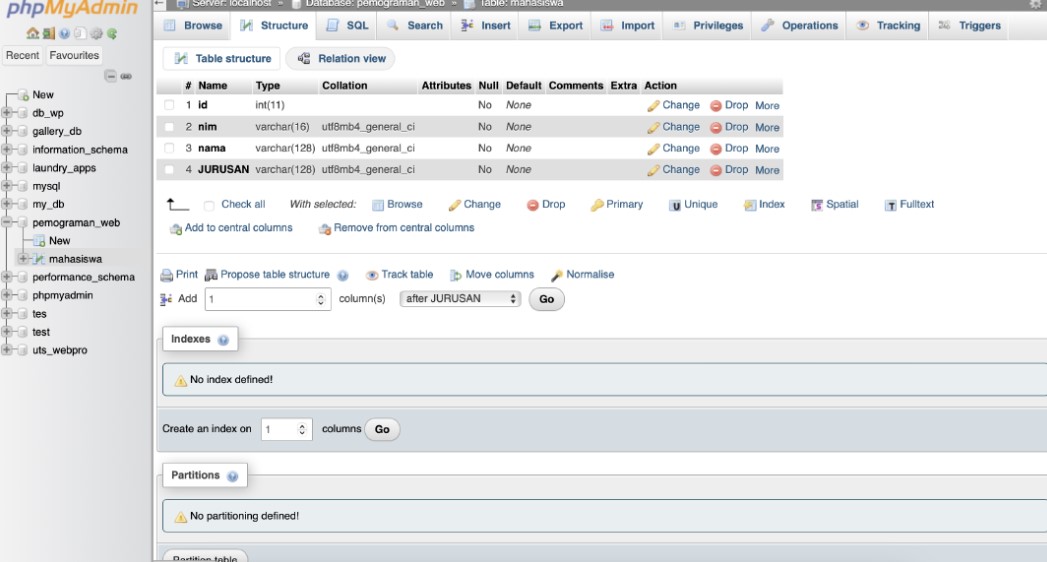Click the settings gear icon at top right

(x=1037, y=5)
